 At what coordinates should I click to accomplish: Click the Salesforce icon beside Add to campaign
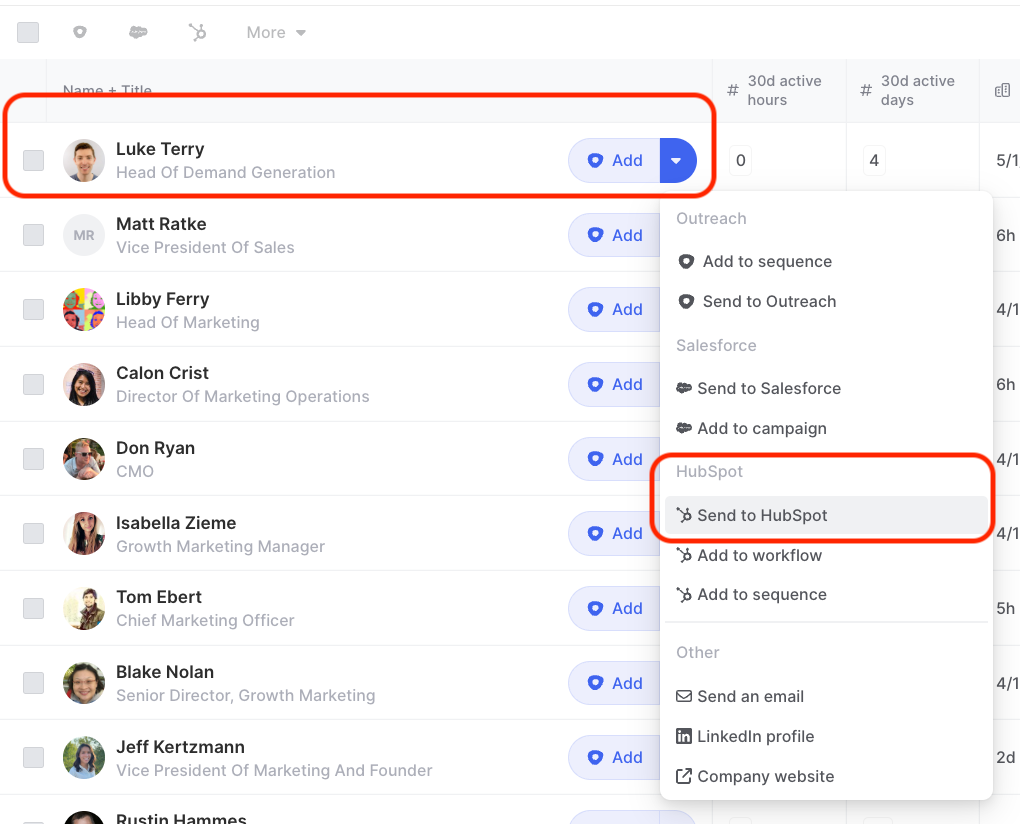684,428
